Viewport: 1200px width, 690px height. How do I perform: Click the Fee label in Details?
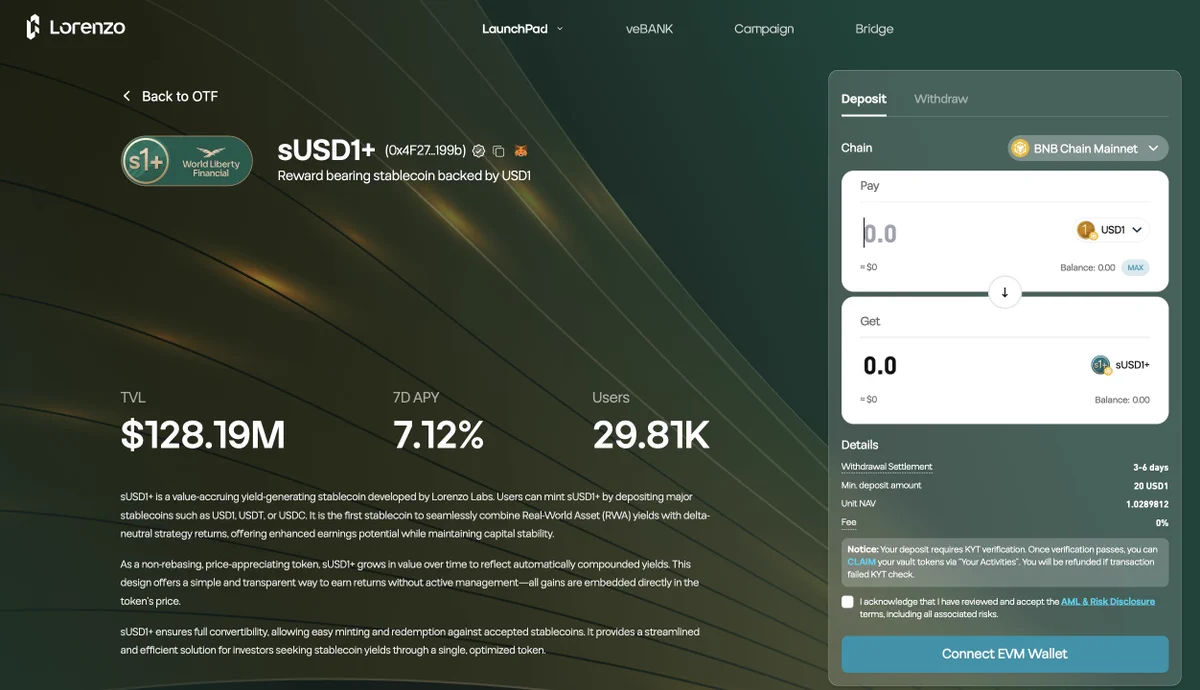pos(848,522)
